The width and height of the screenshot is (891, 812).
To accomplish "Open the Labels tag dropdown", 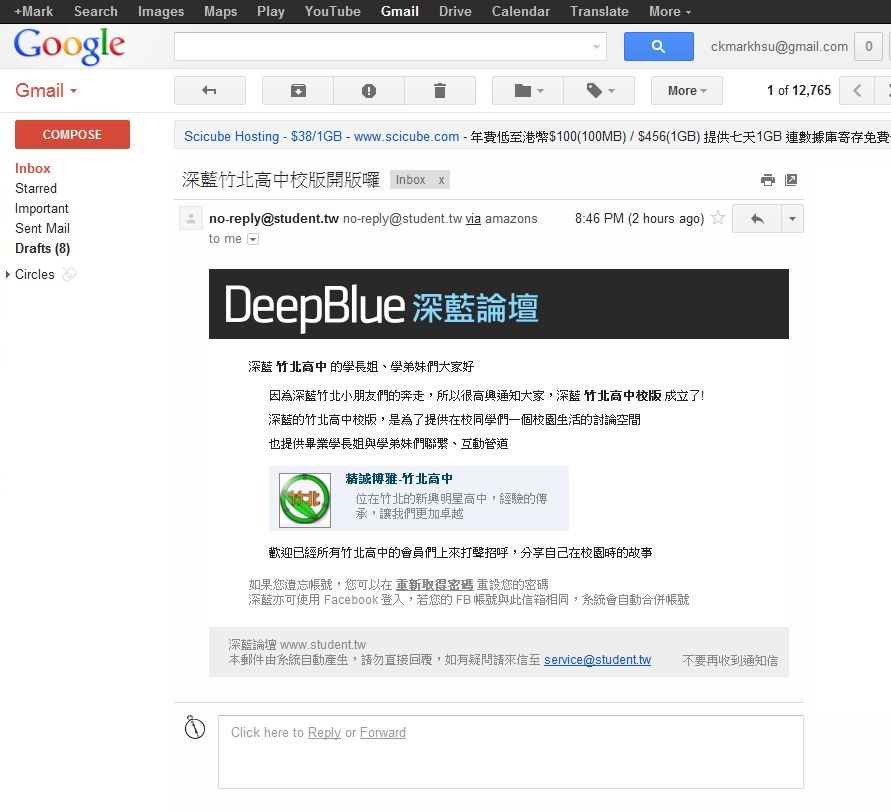I will pos(599,90).
